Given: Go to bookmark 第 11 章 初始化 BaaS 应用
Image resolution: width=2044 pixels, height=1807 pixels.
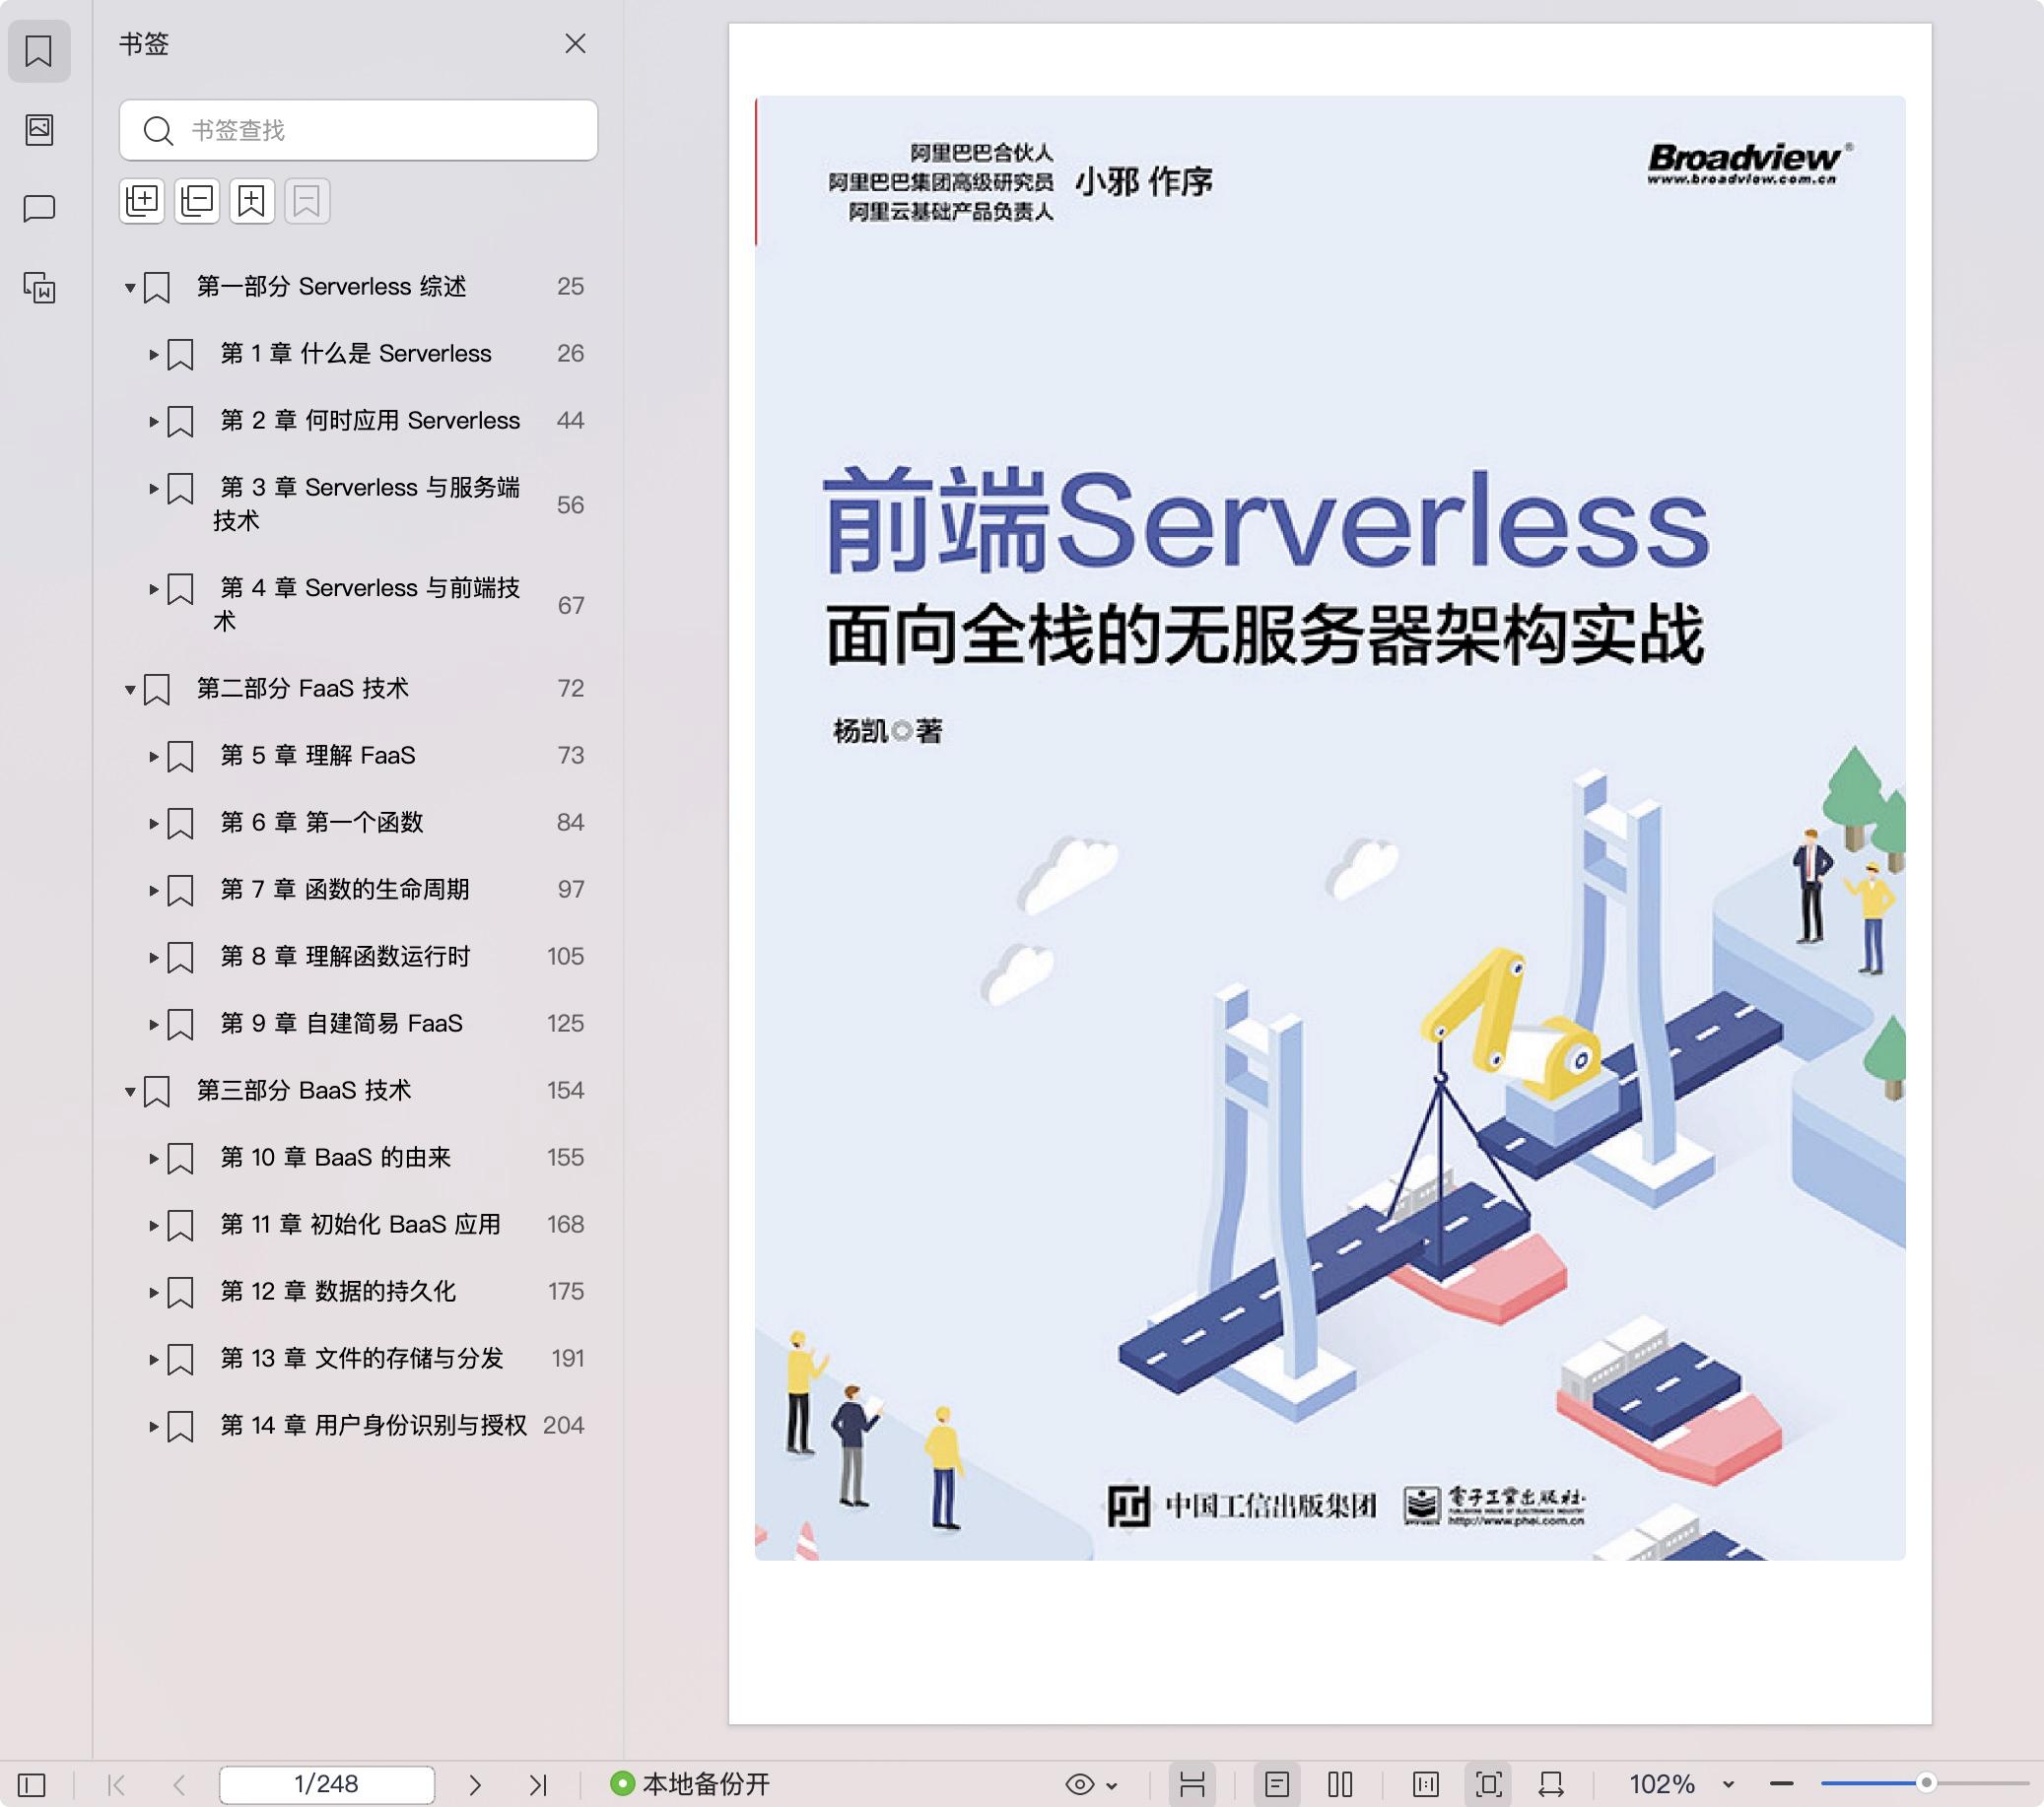Looking at the screenshot, I should pyautogui.click(x=360, y=1225).
